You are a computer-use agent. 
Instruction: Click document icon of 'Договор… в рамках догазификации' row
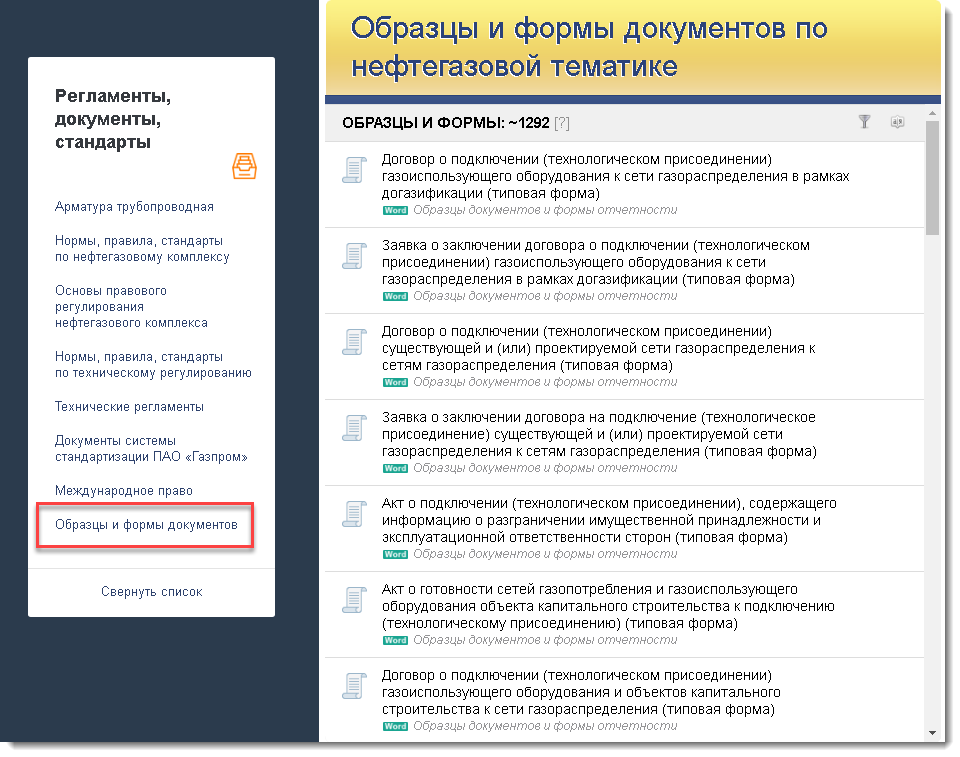(x=354, y=170)
